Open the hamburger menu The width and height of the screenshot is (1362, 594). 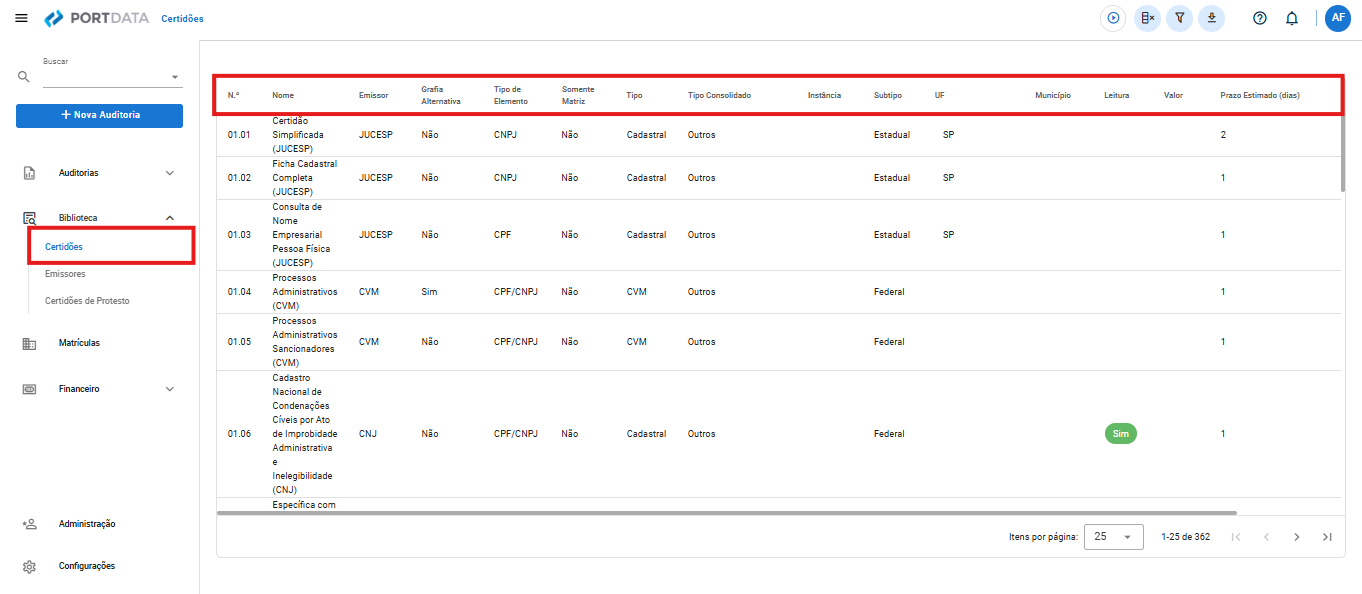22,18
